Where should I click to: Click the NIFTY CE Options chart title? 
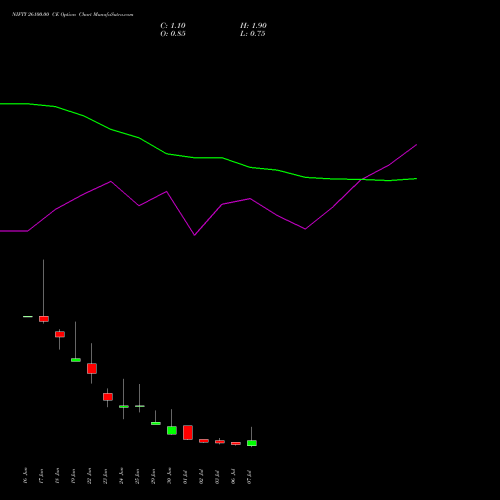72,15
